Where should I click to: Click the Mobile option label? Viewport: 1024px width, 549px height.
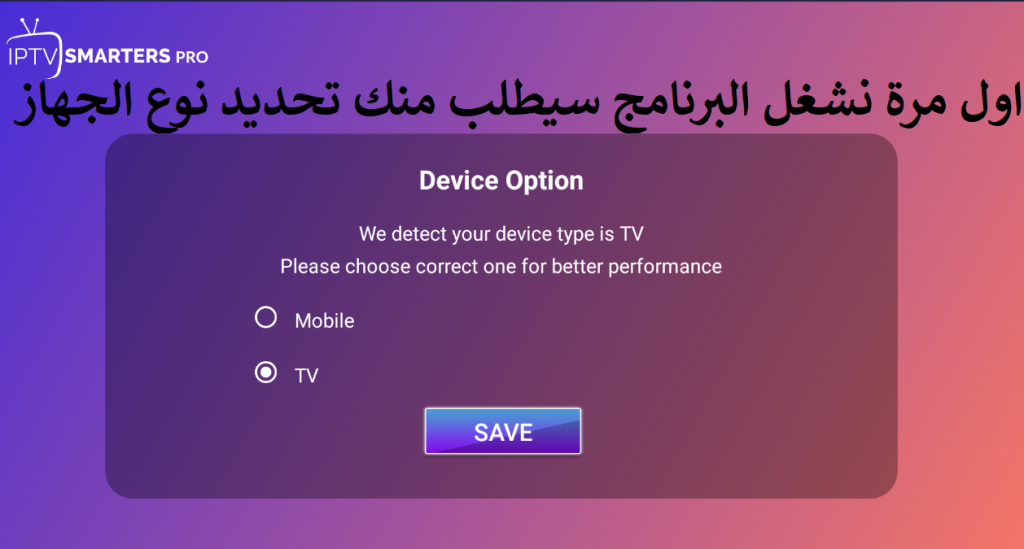coord(324,321)
